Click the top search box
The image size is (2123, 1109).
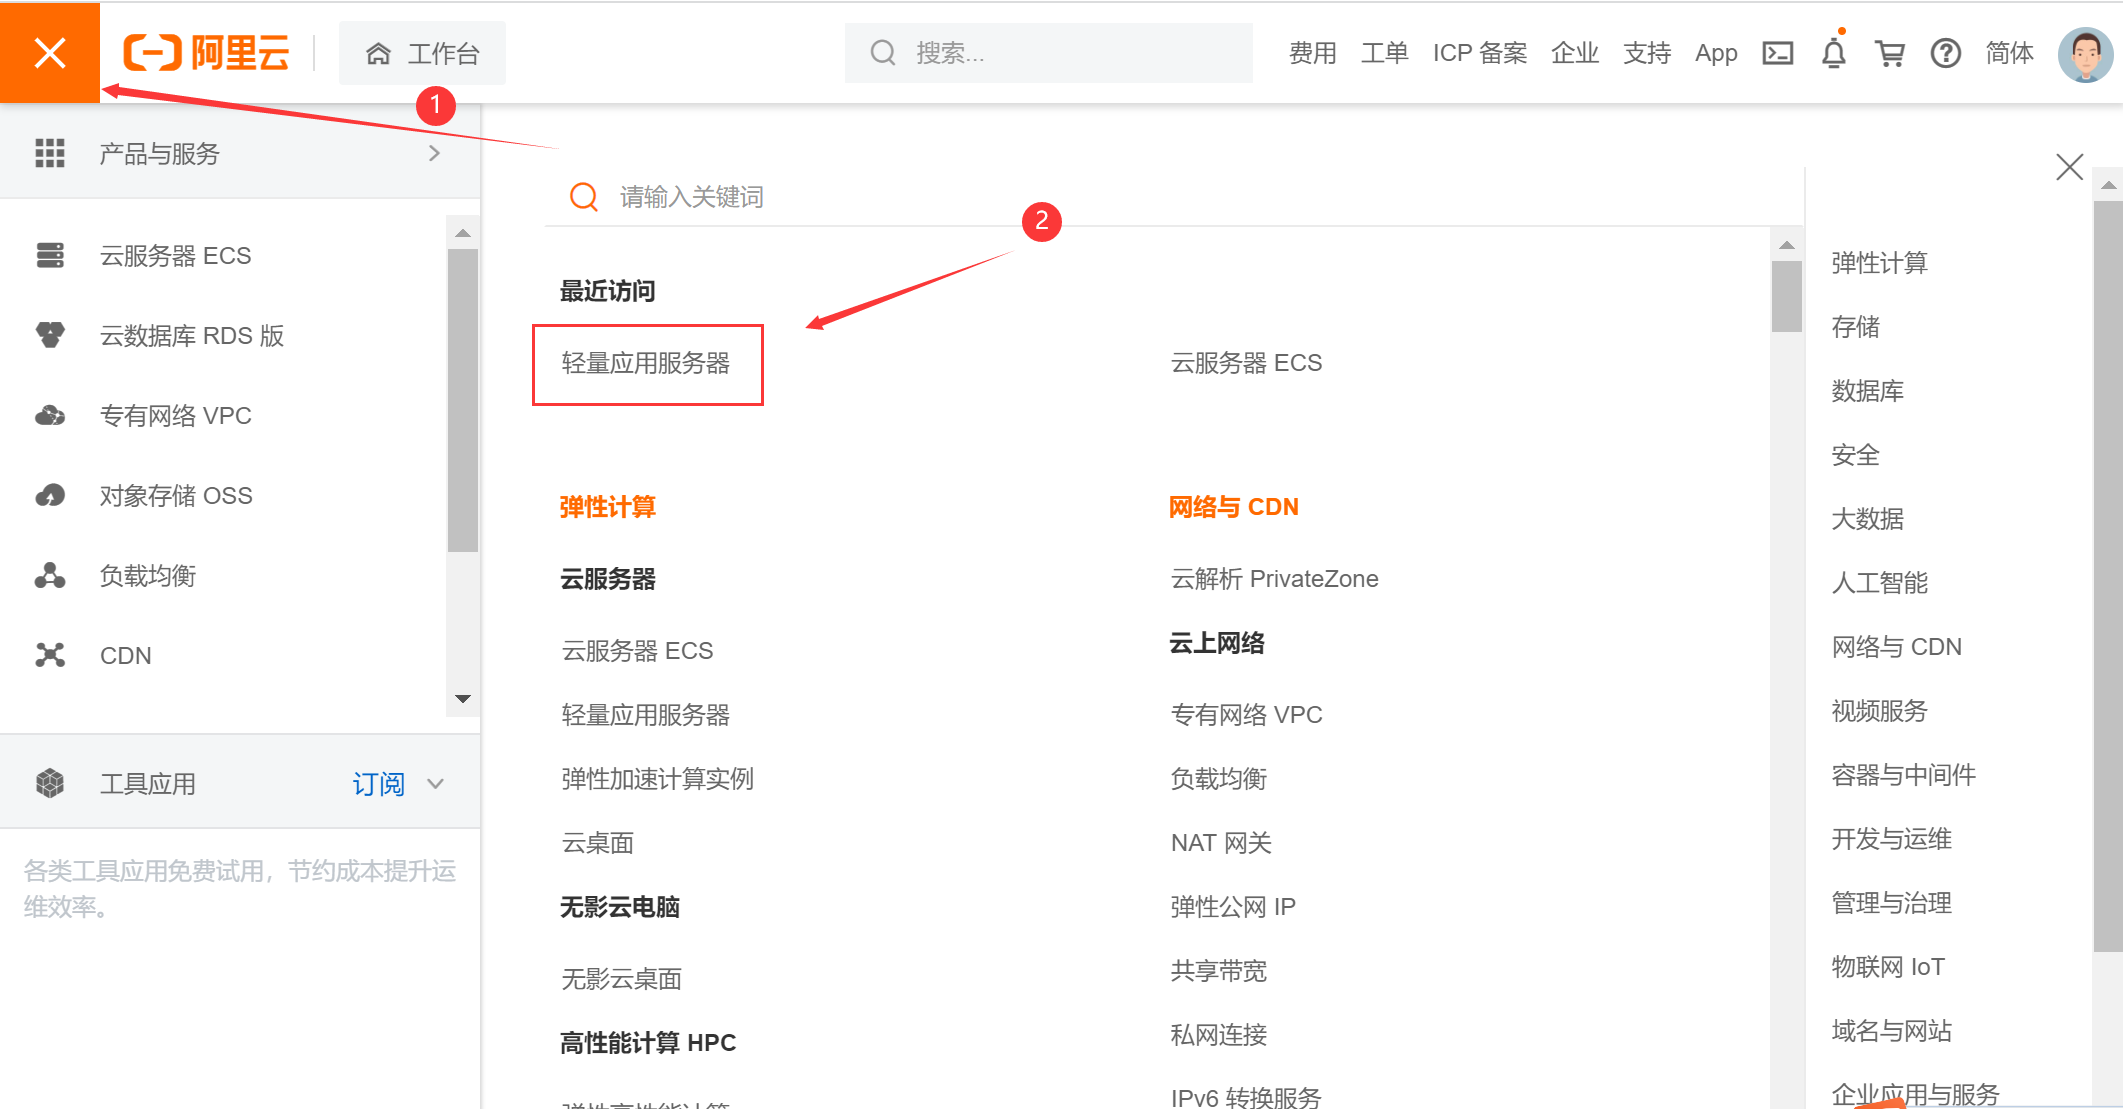[x=1048, y=53]
